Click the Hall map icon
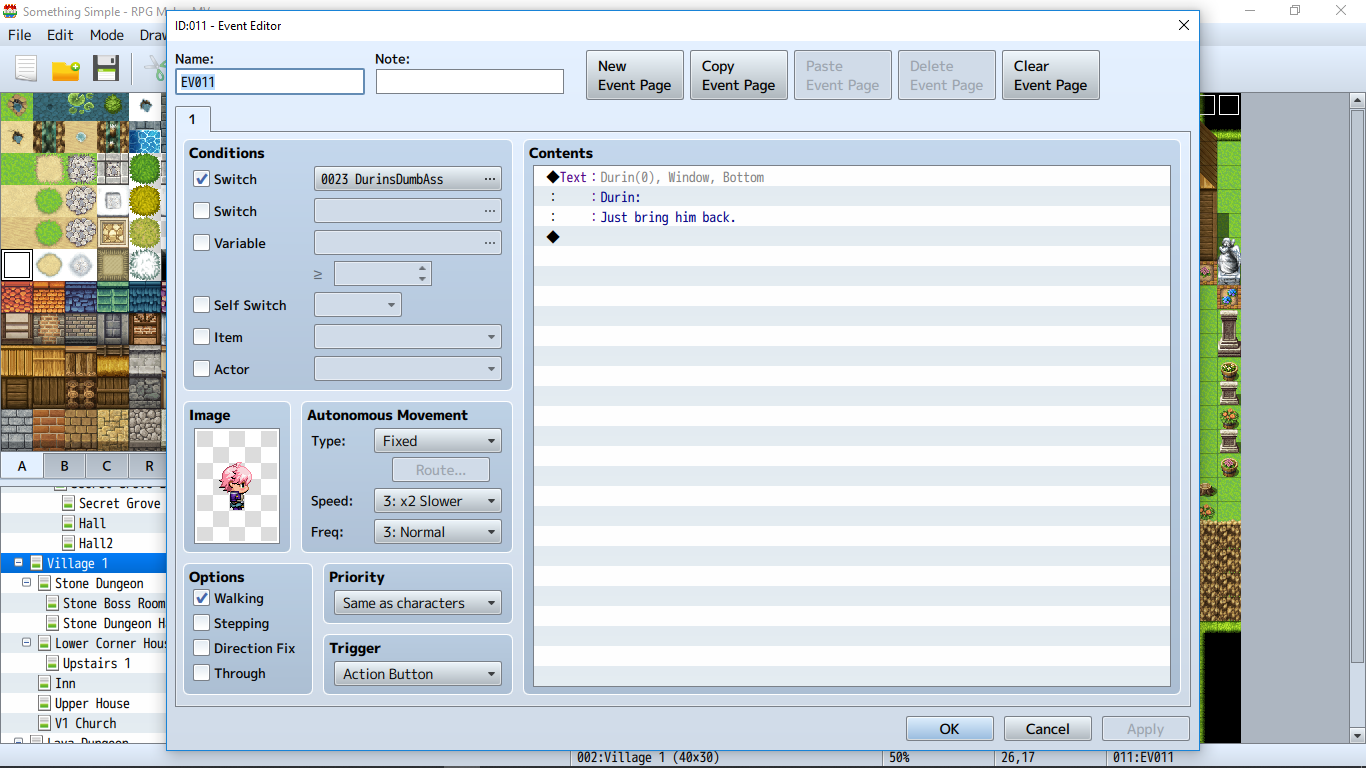 [x=69, y=523]
